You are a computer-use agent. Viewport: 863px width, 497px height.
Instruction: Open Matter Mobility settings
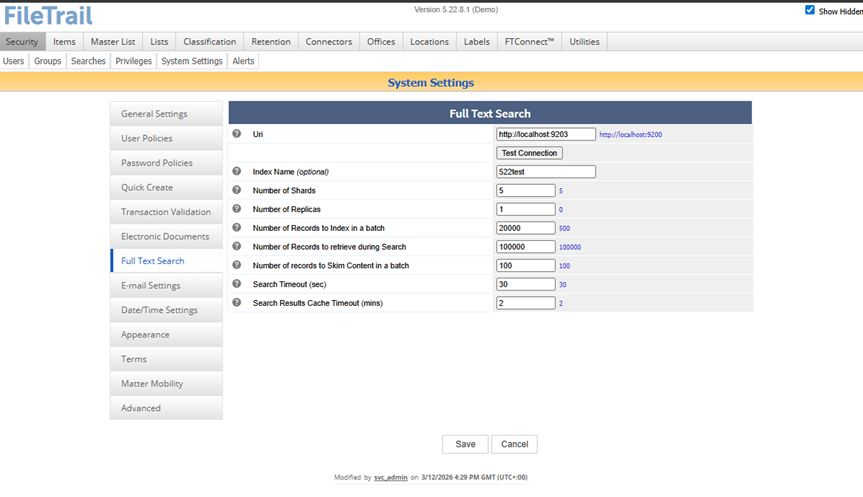pos(166,383)
